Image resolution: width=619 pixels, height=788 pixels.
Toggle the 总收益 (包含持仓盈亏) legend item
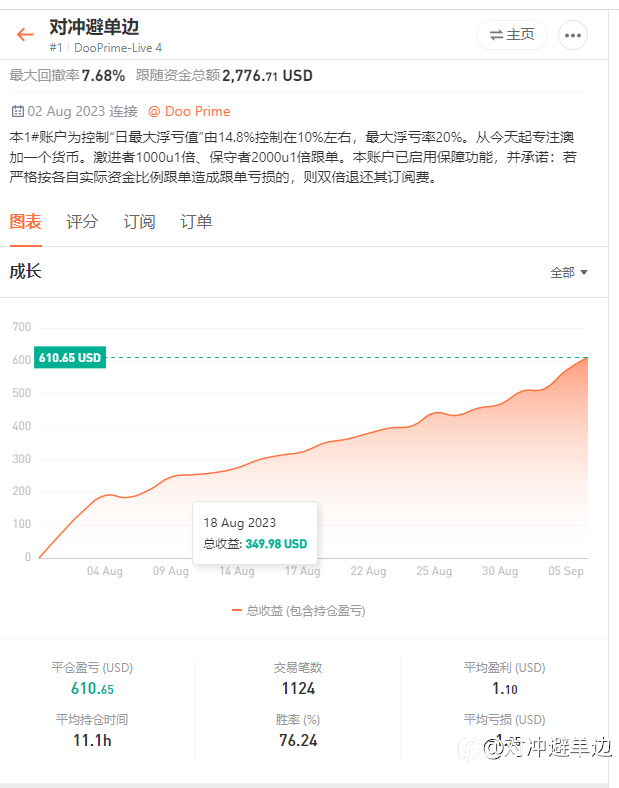click(298, 611)
